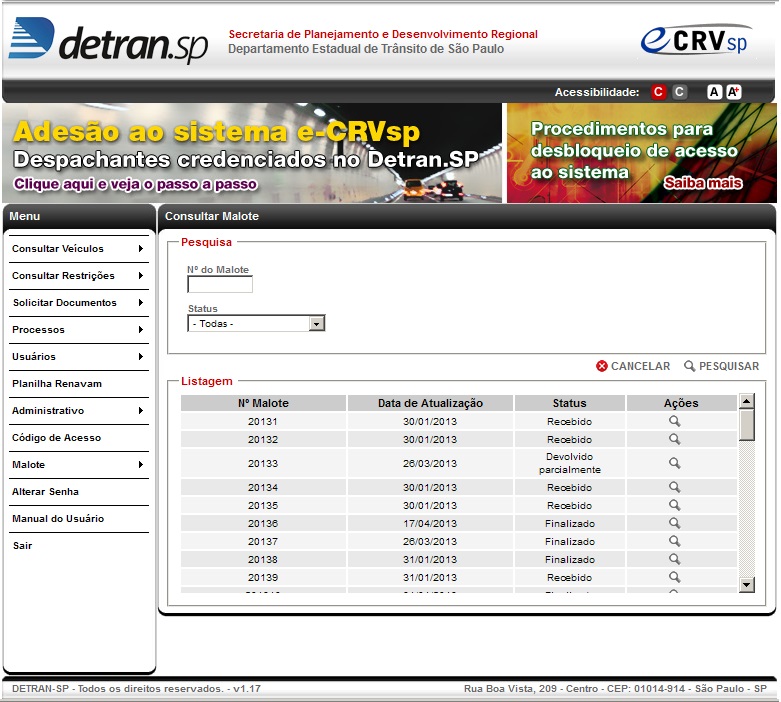View details of malote 20139
The width and height of the screenshot is (781, 702).
674,576
